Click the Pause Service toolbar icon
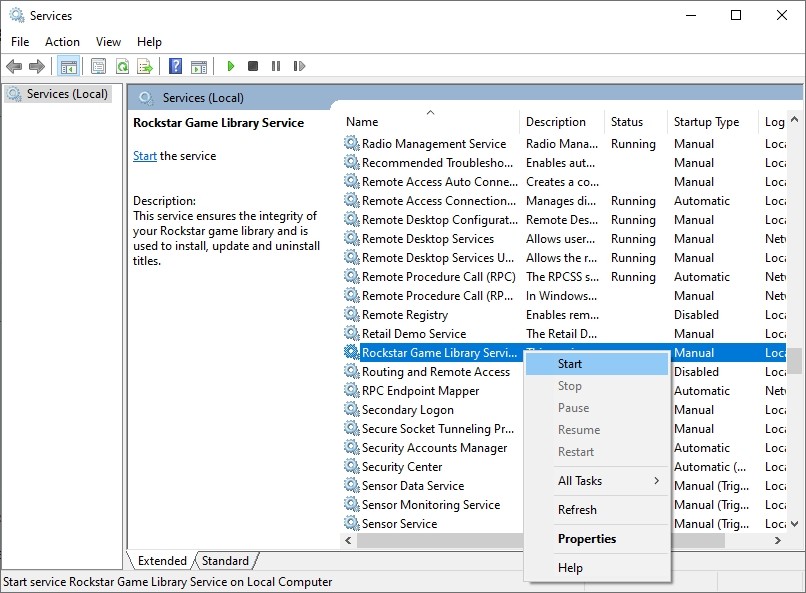806x593 pixels. tap(276, 66)
